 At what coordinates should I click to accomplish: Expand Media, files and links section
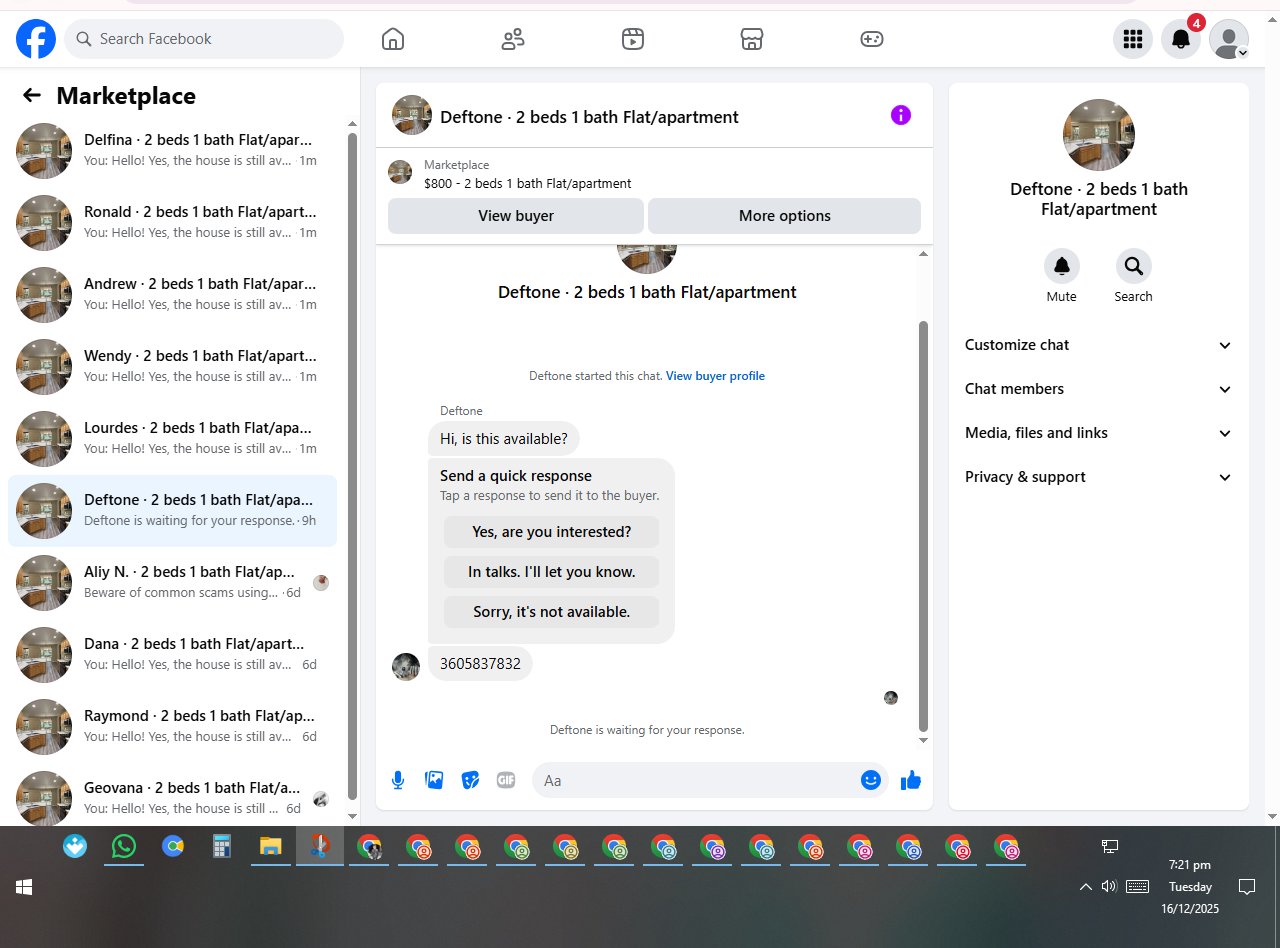point(1099,433)
